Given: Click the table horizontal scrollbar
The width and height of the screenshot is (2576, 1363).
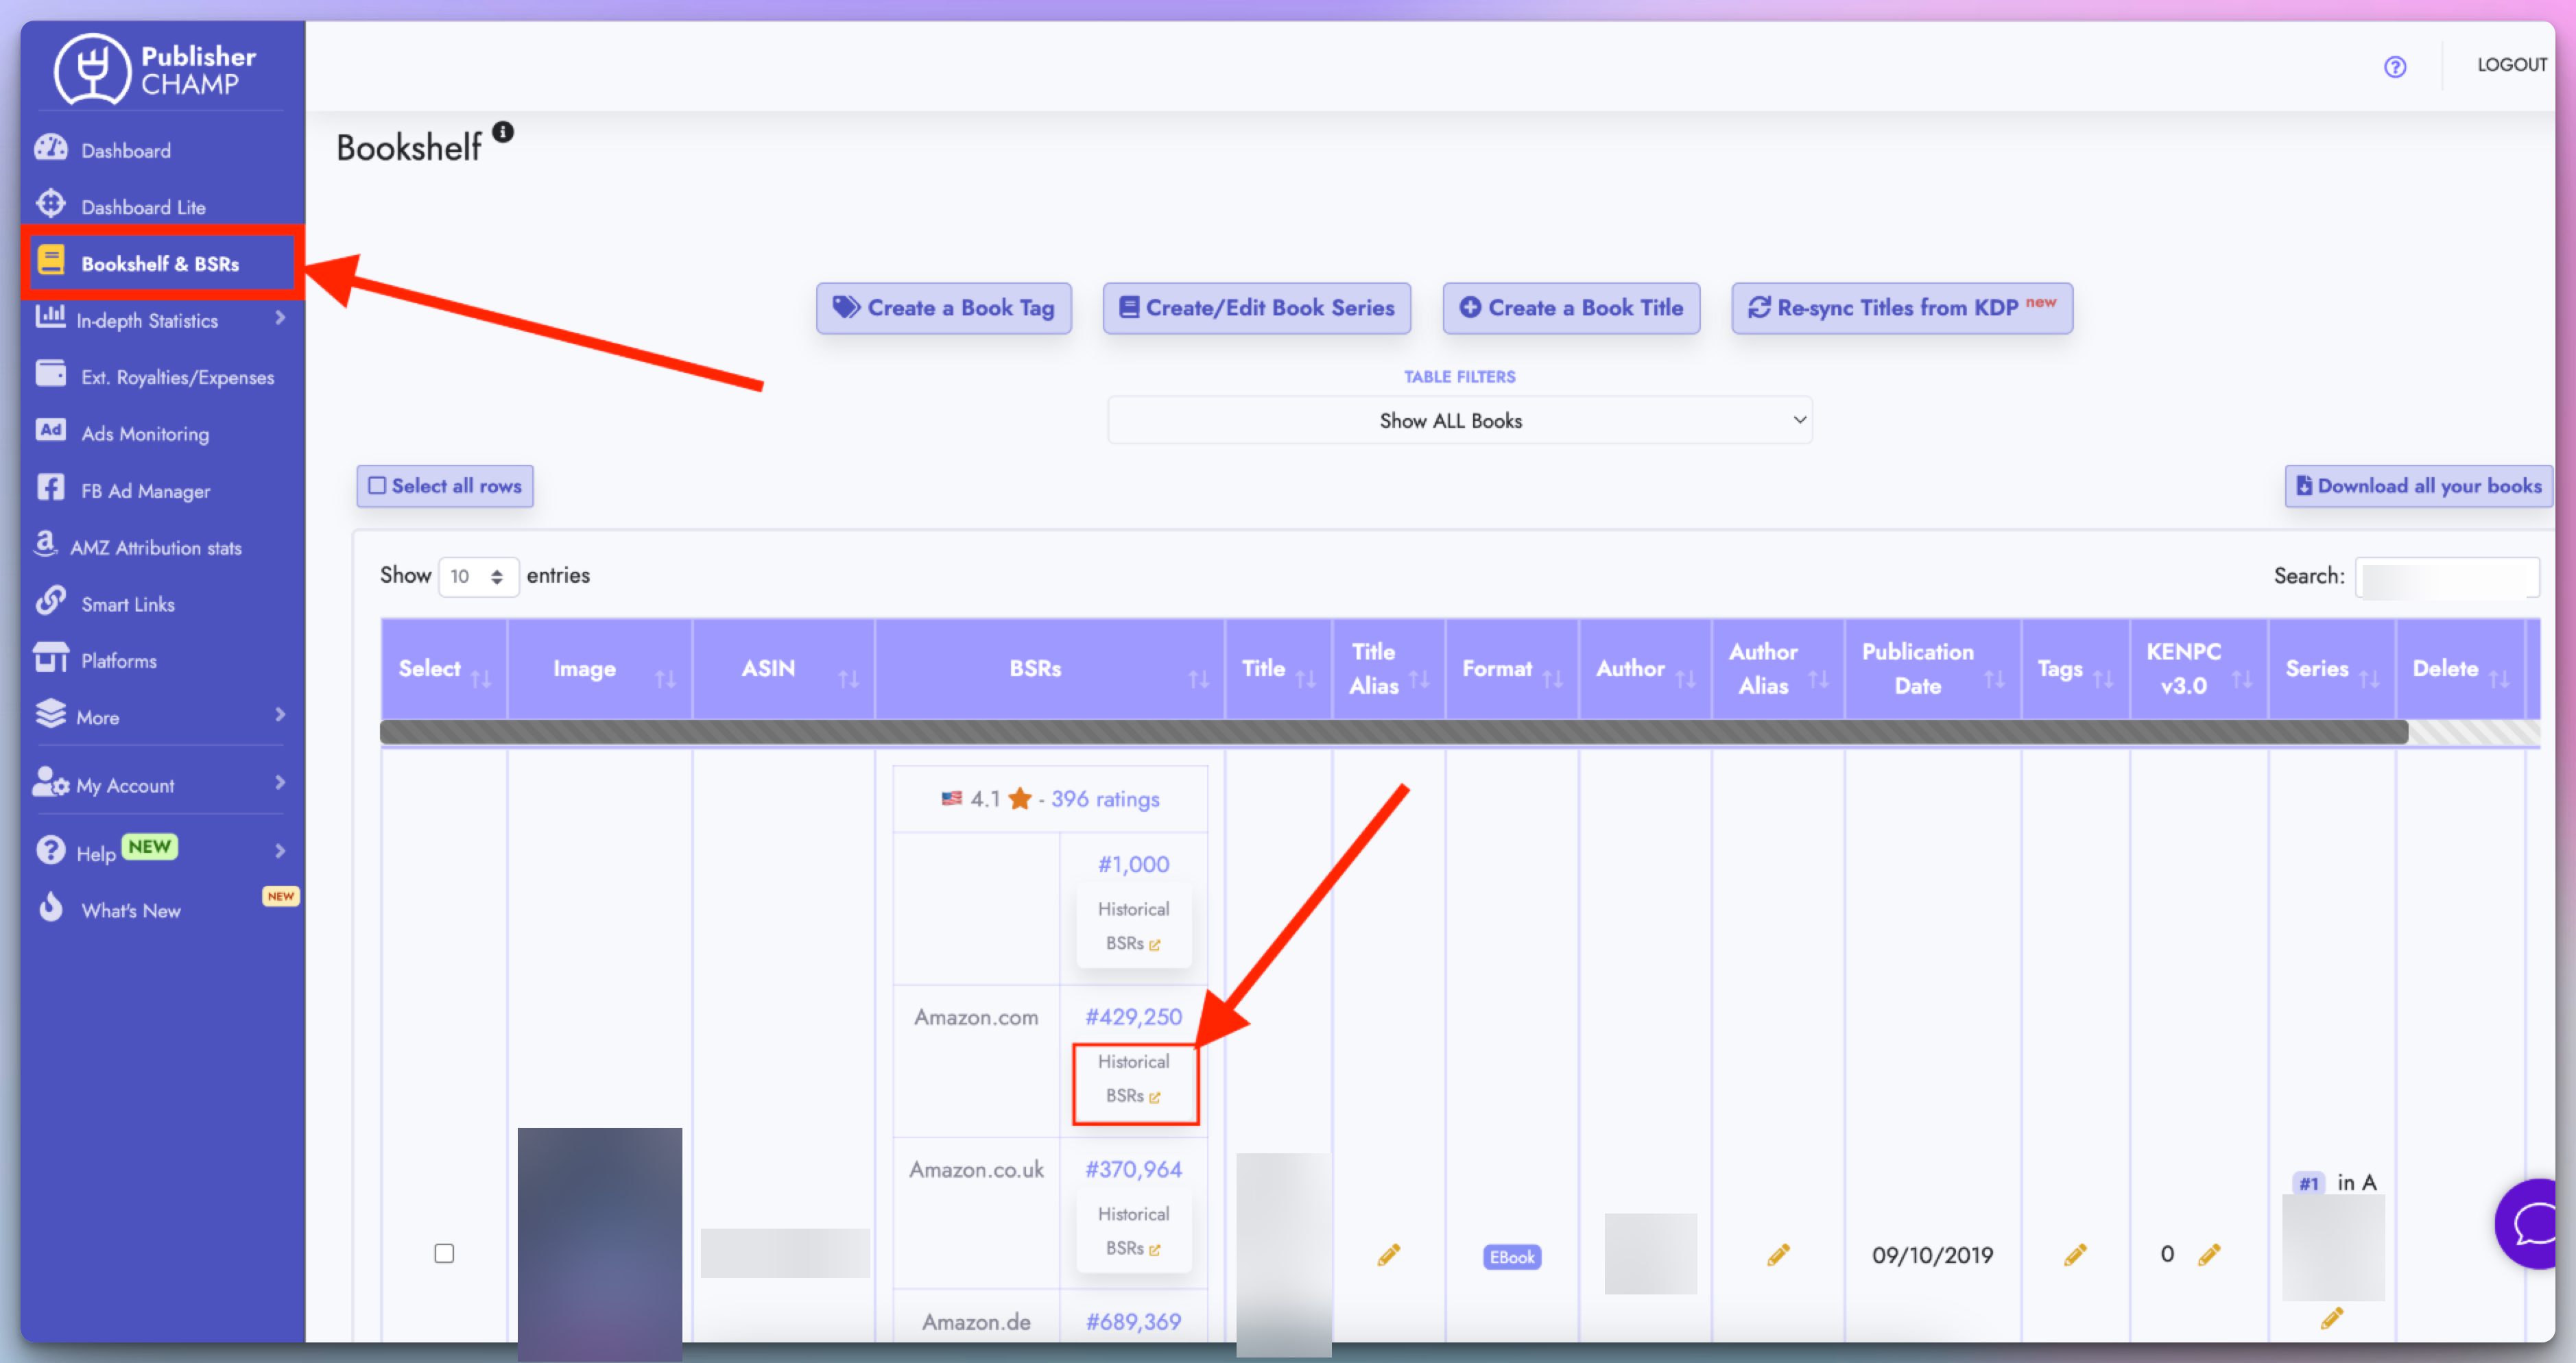Looking at the screenshot, I should click(x=1393, y=733).
